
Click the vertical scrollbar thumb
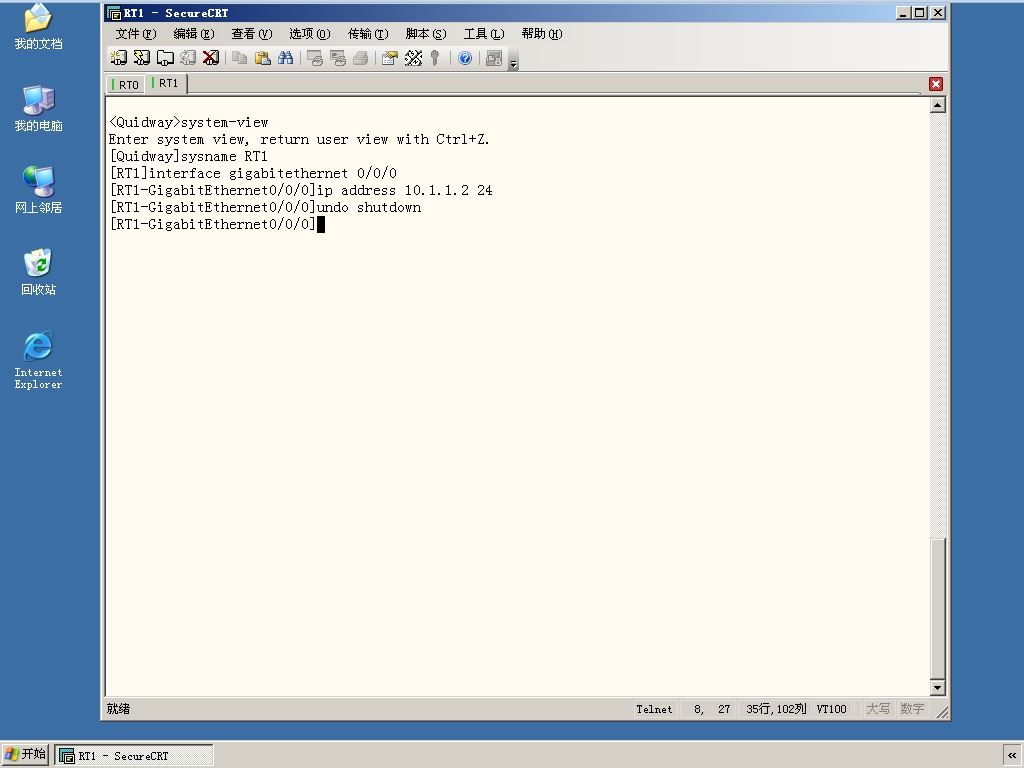(x=938, y=609)
